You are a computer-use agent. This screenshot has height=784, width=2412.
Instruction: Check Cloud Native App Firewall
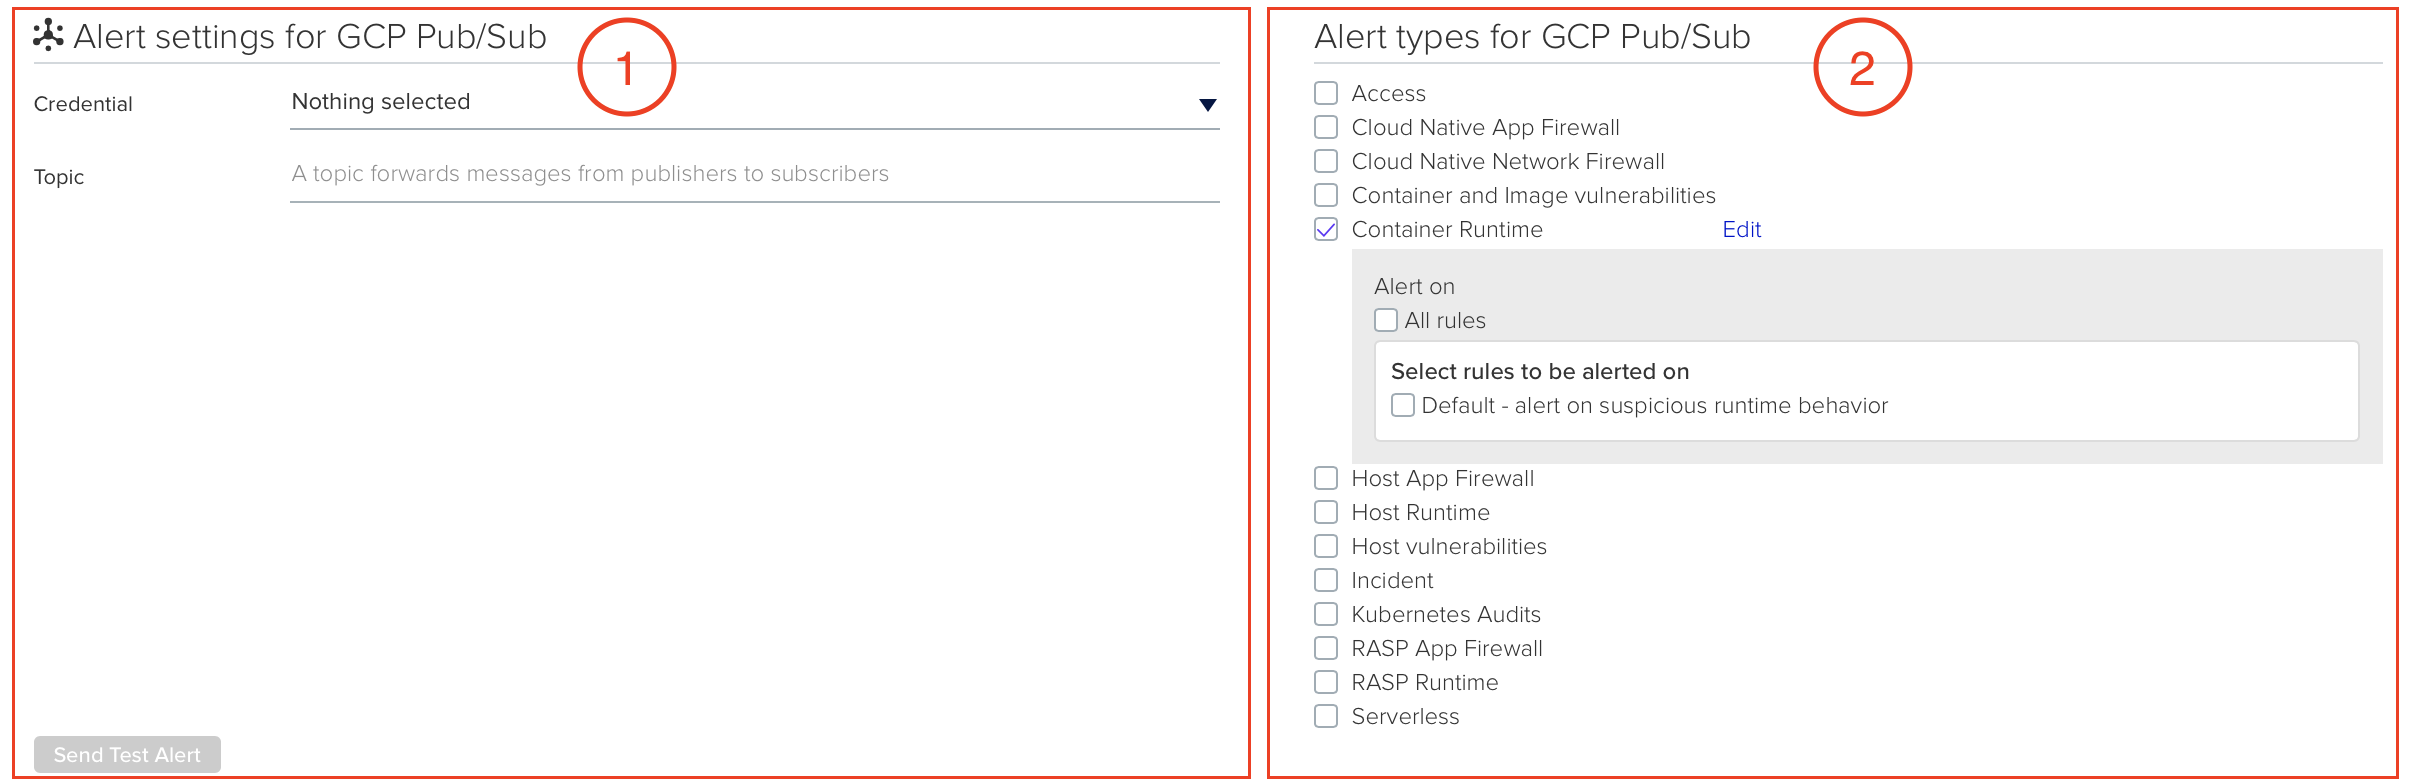click(x=1326, y=127)
